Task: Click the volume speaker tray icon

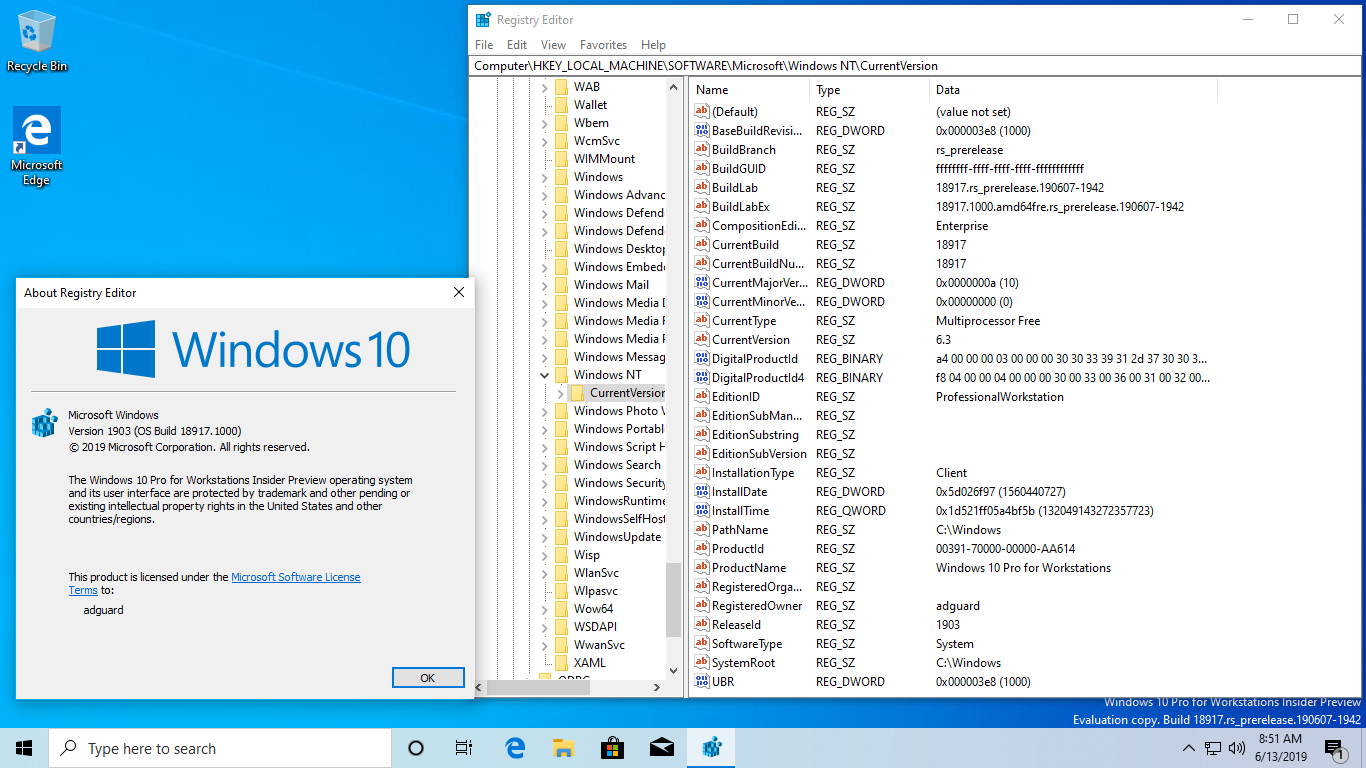Action: [1236, 748]
